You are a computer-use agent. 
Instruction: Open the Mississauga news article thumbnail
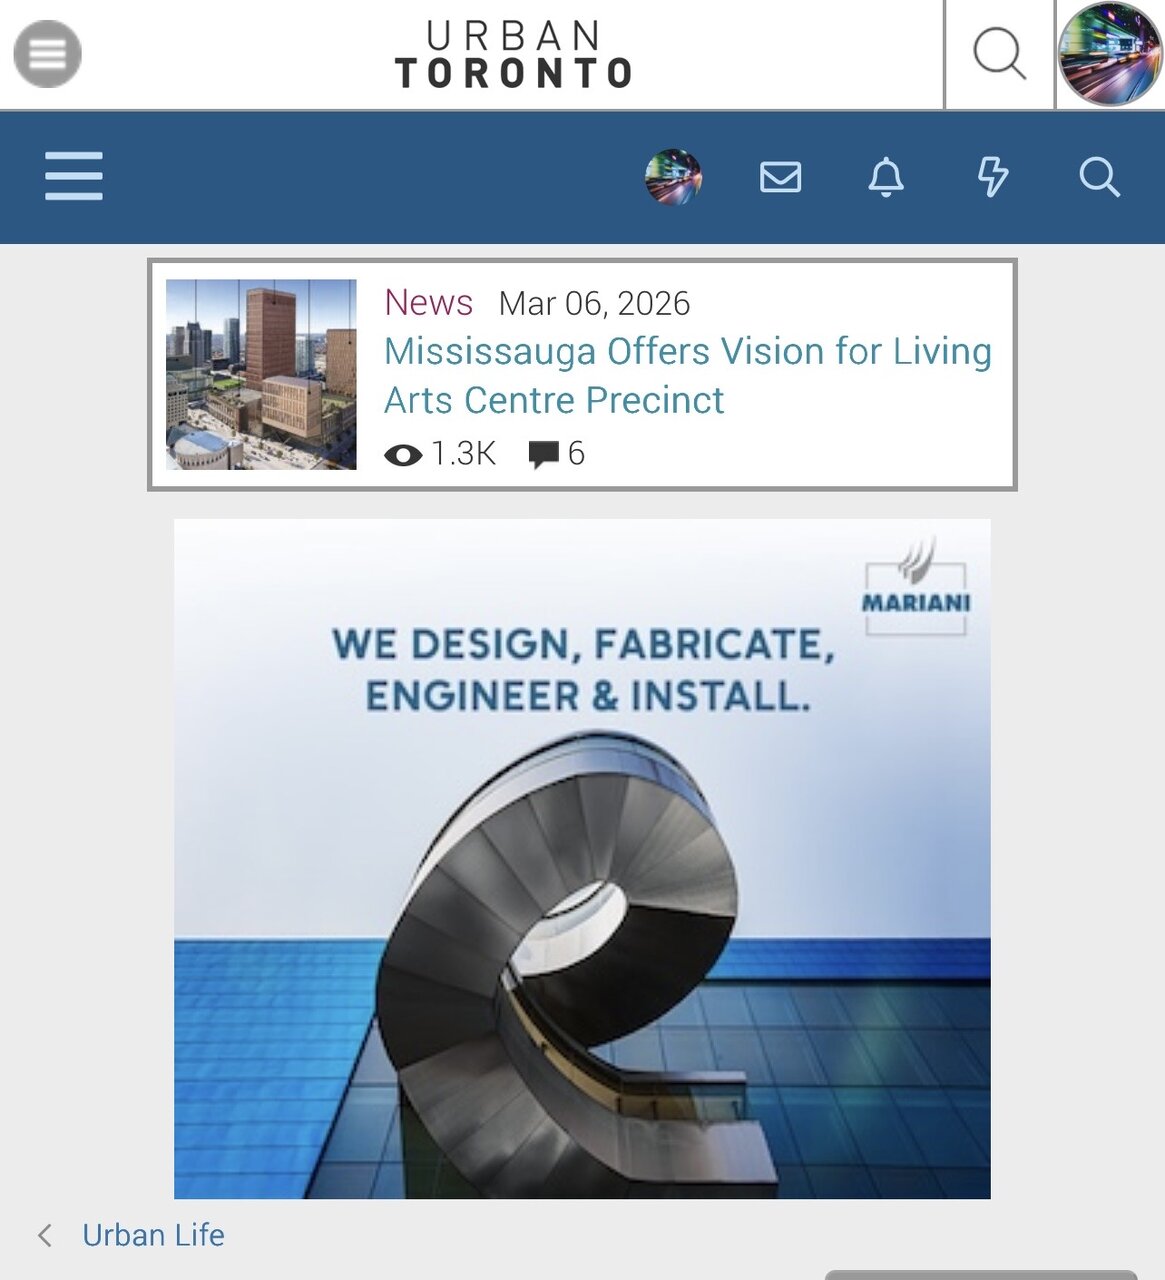(x=261, y=374)
